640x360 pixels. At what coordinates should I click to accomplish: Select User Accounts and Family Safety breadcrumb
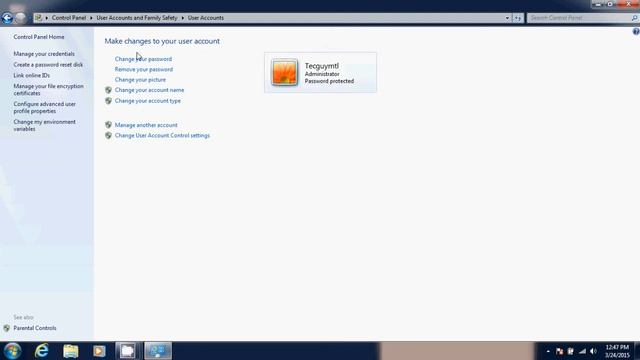point(137,18)
